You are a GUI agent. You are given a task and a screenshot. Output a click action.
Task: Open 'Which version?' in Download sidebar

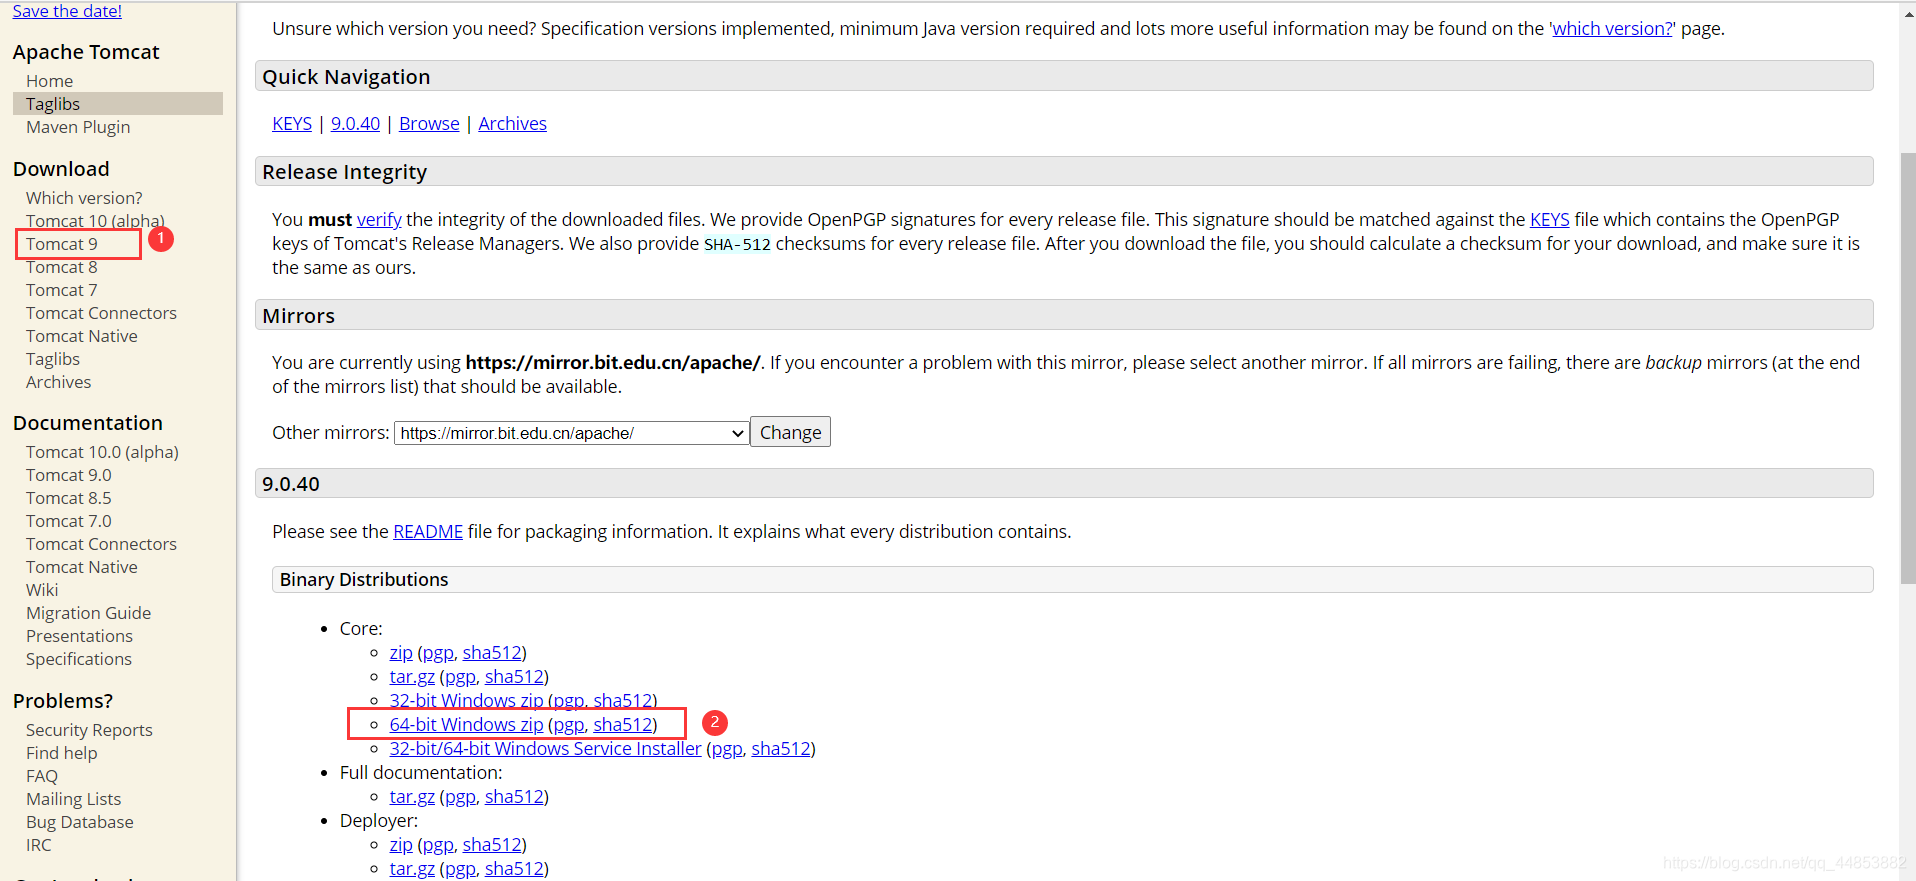click(84, 198)
